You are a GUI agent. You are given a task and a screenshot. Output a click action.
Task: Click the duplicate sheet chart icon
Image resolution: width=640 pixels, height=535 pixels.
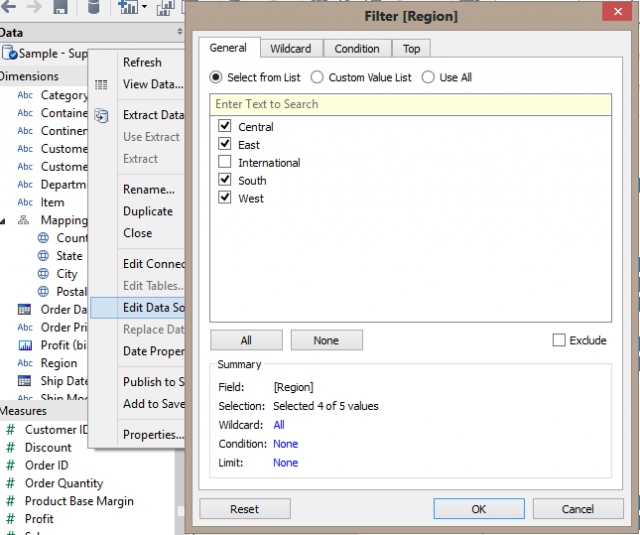166,7
